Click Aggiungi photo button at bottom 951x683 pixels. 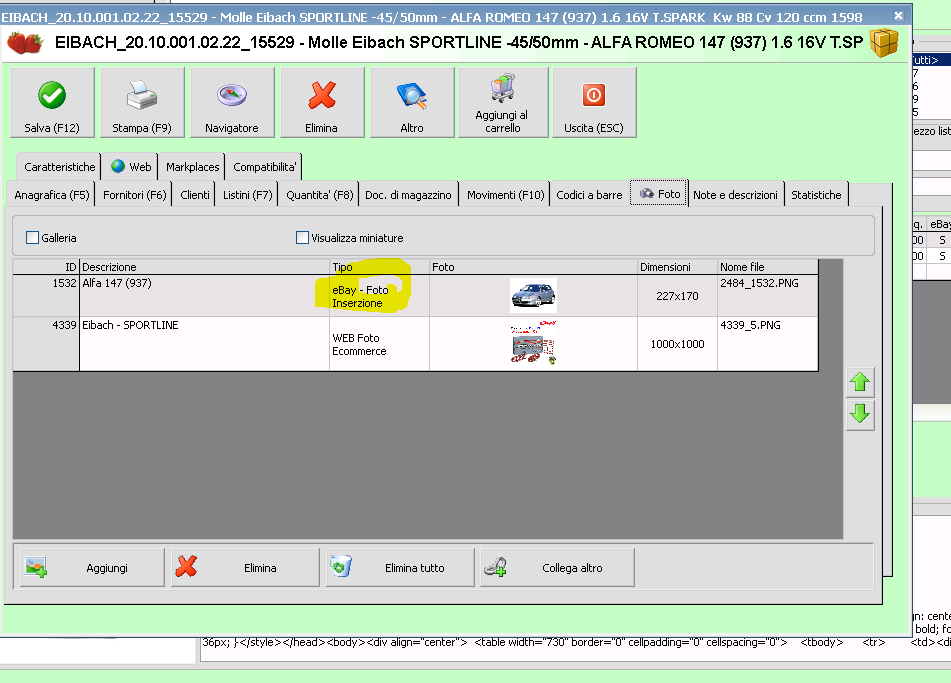tap(92, 568)
